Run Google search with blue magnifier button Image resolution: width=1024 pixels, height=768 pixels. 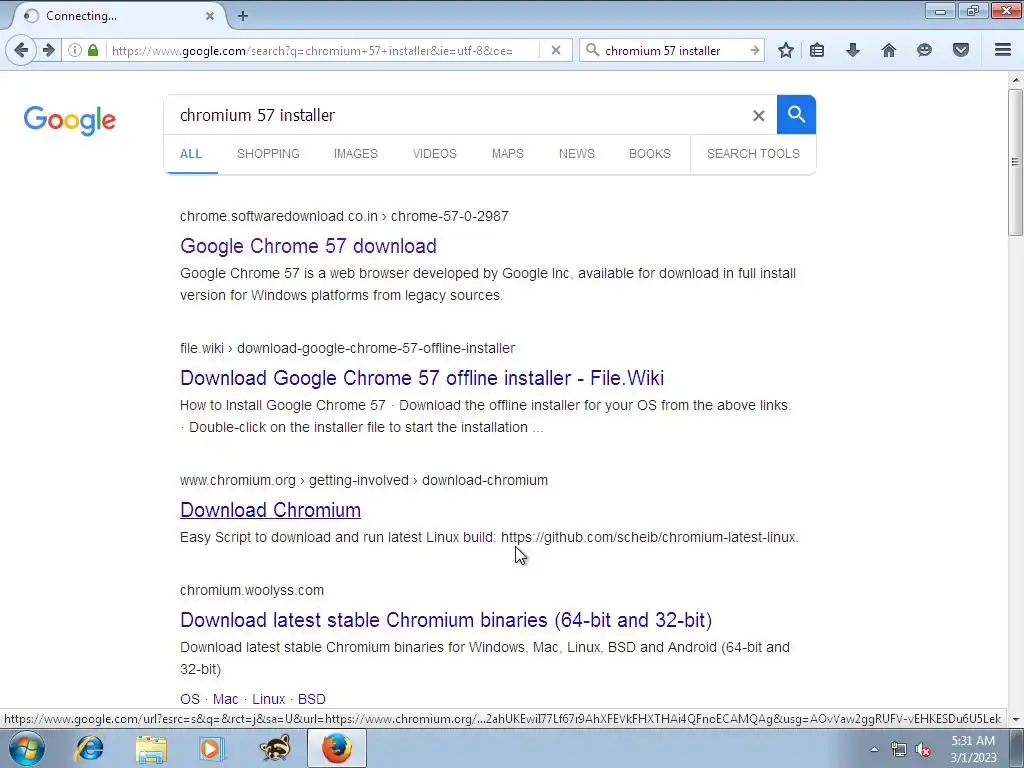796,114
